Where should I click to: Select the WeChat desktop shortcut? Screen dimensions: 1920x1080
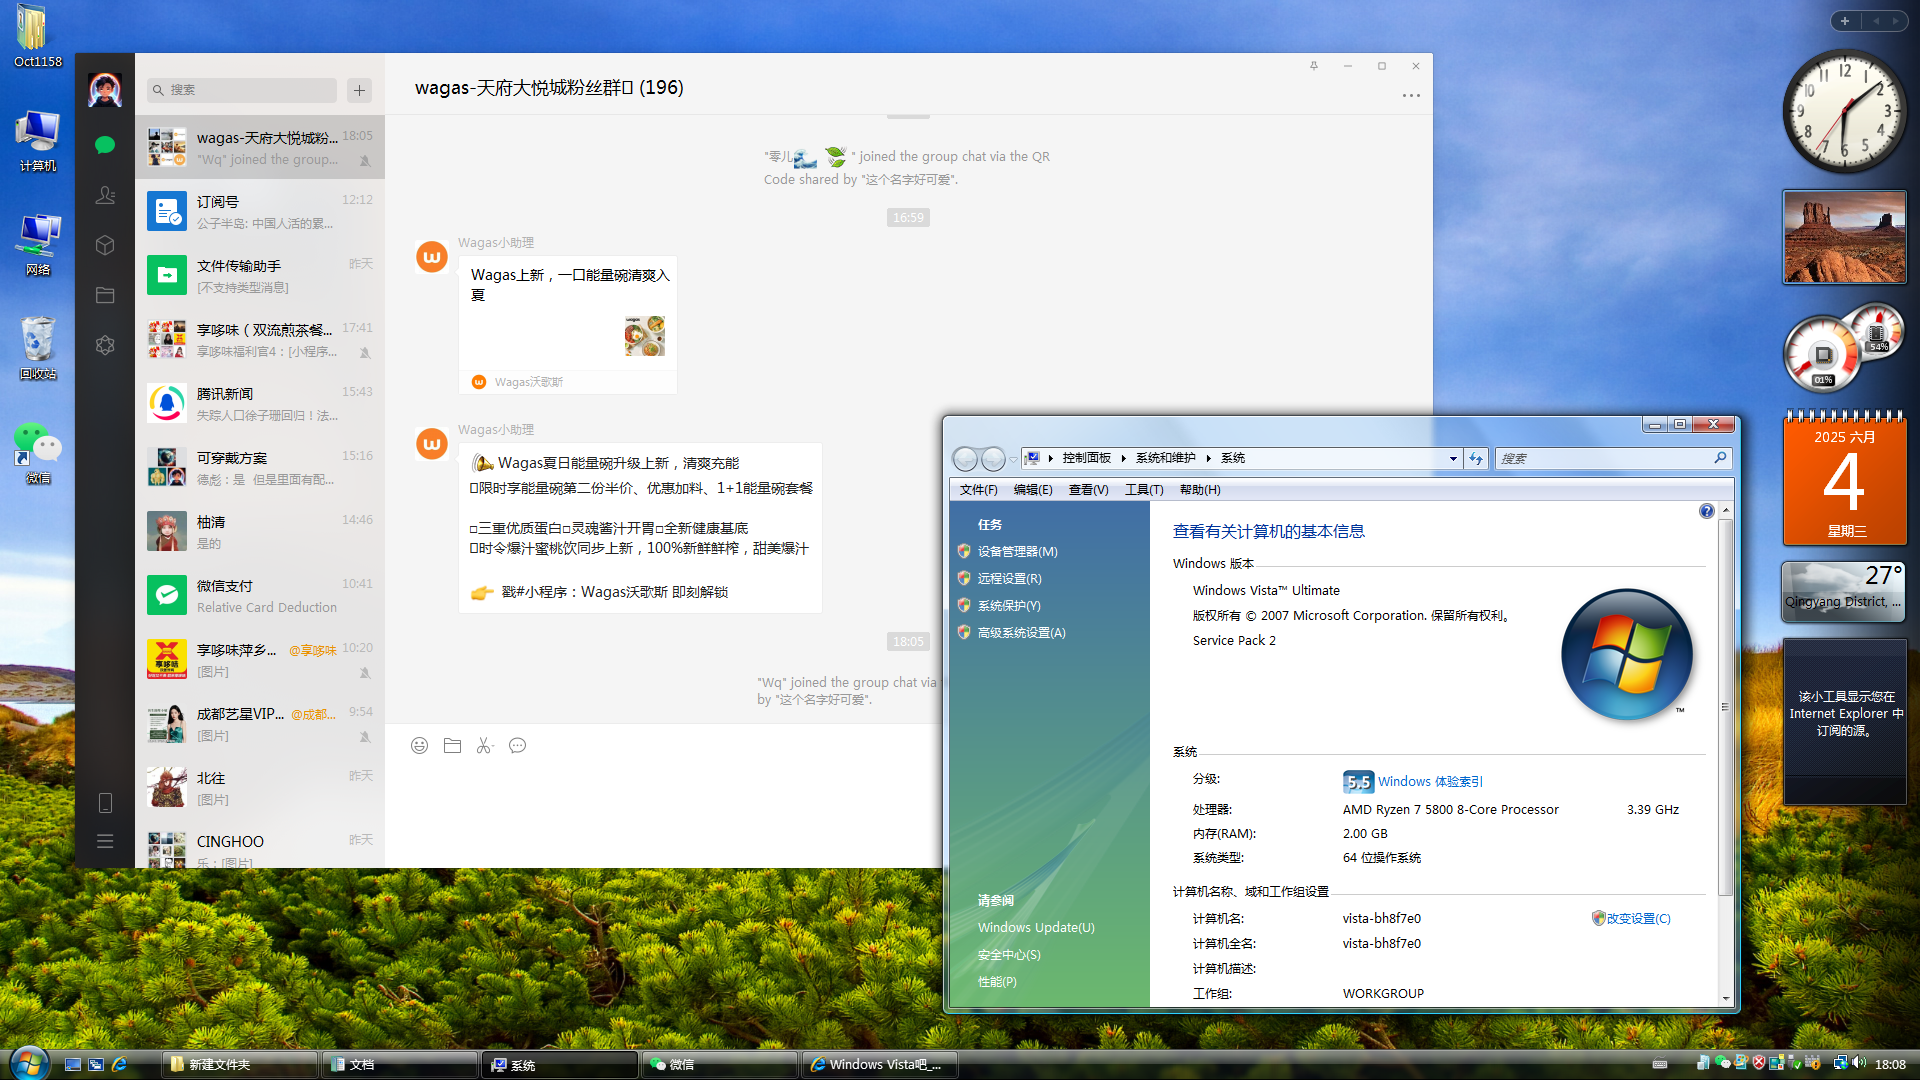click(x=37, y=453)
